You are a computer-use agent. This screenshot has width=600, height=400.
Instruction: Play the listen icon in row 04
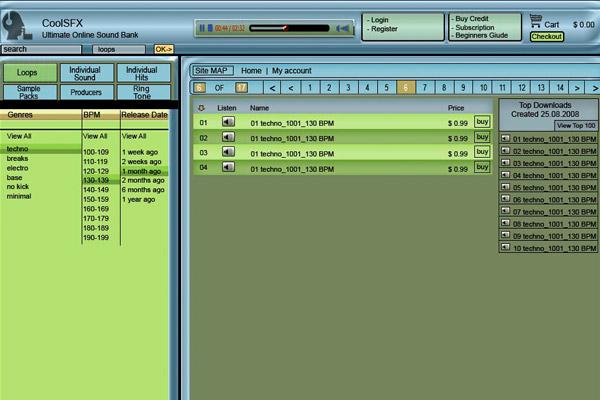coord(228,167)
